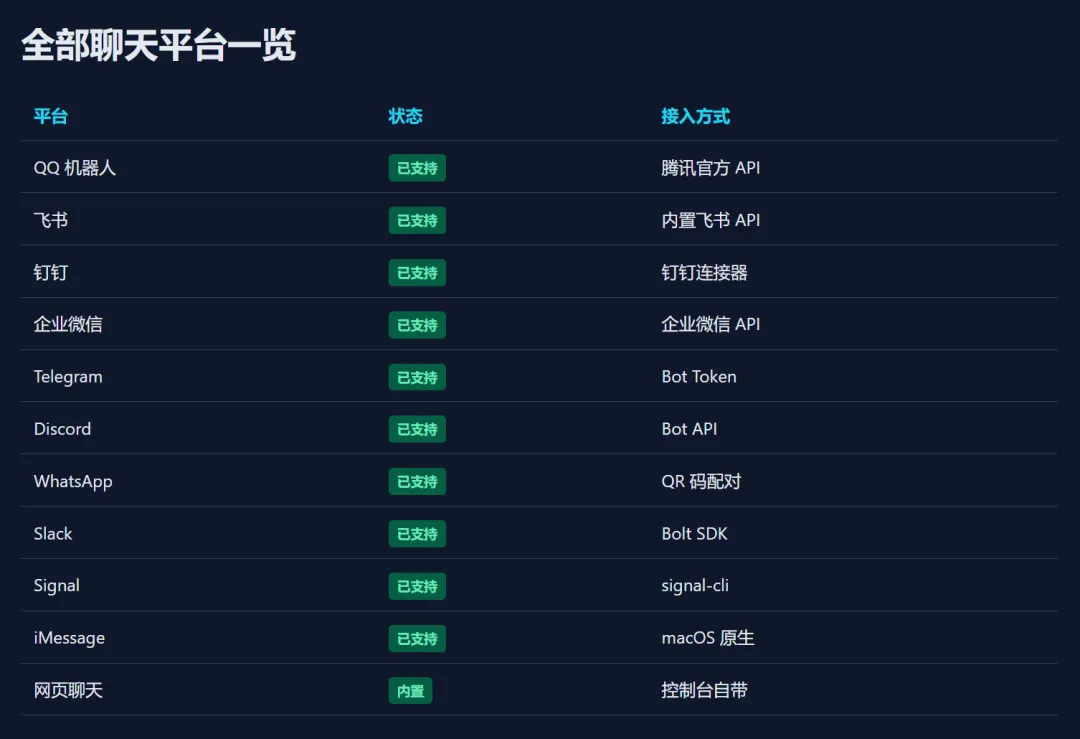Click the Signal row 已支持 badge
This screenshot has width=1080, height=739.
(417, 586)
